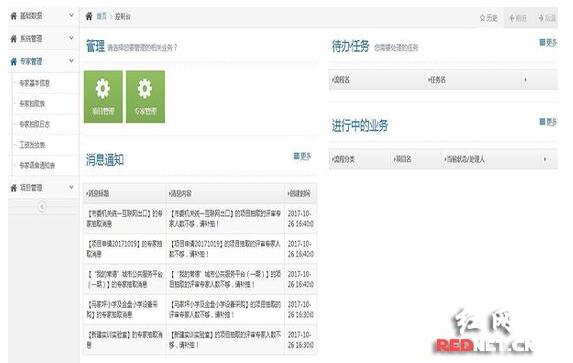Click the green 专家管理 gear tile
The image size is (573, 363).
[x=145, y=97]
